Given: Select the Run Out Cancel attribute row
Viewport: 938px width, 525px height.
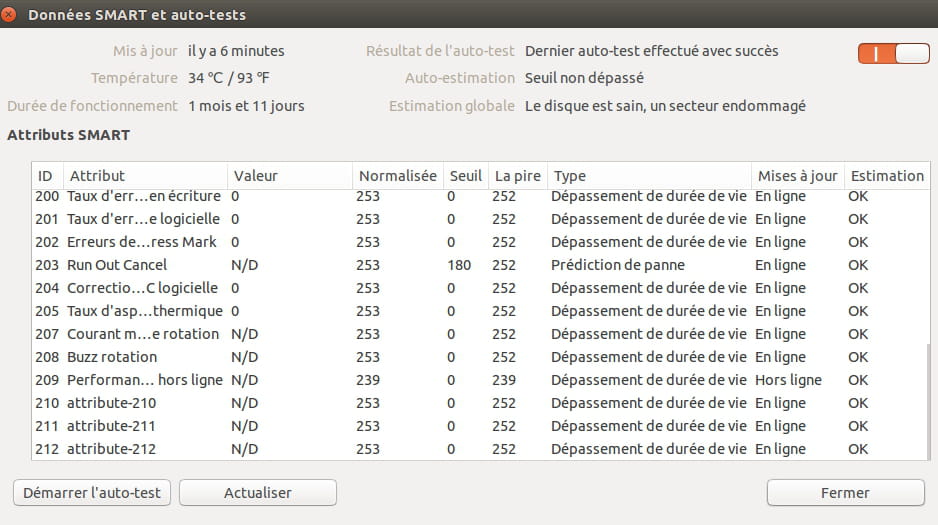Looking at the screenshot, I should click(x=479, y=265).
